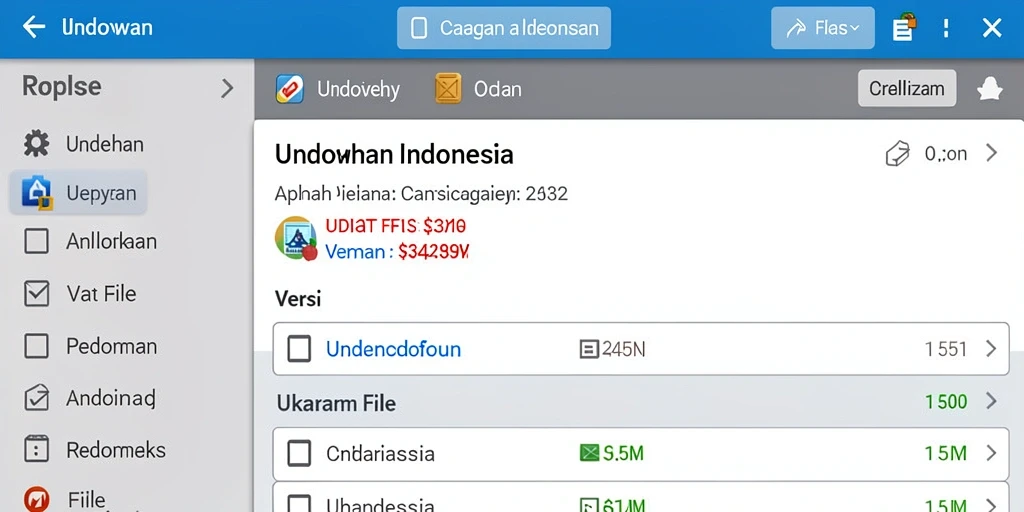Expand the Ukararm File section chevron

click(x=991, y=401)
